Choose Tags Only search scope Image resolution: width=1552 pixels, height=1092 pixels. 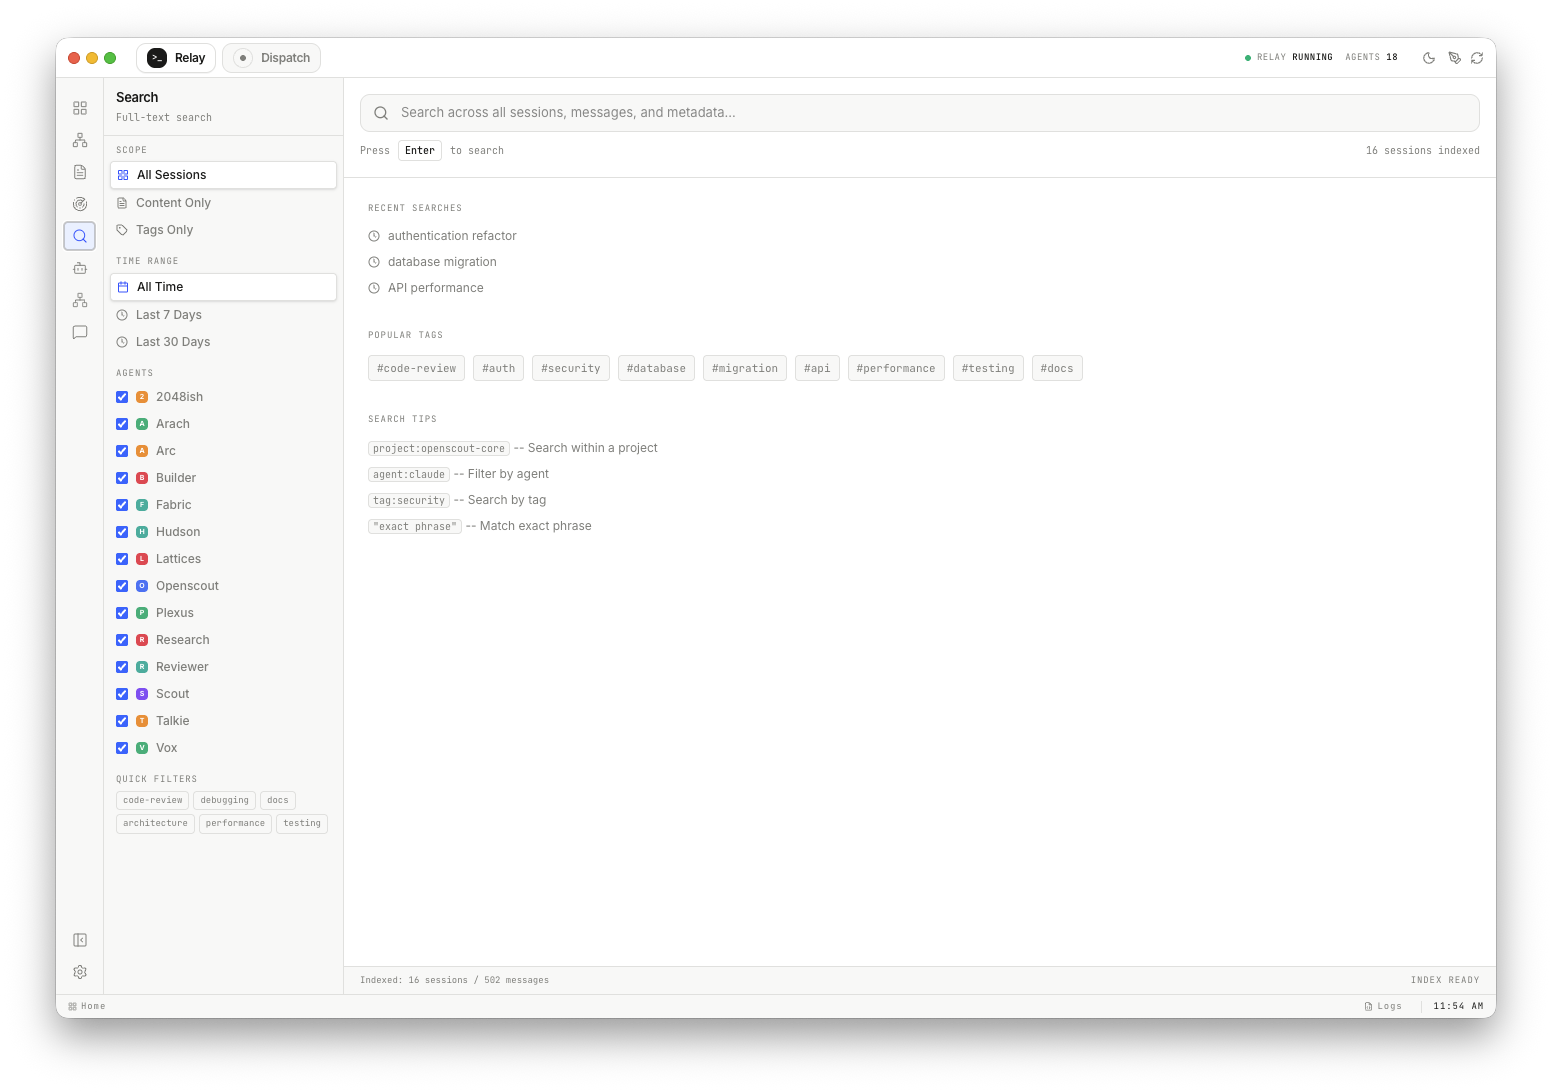point(165,230)
